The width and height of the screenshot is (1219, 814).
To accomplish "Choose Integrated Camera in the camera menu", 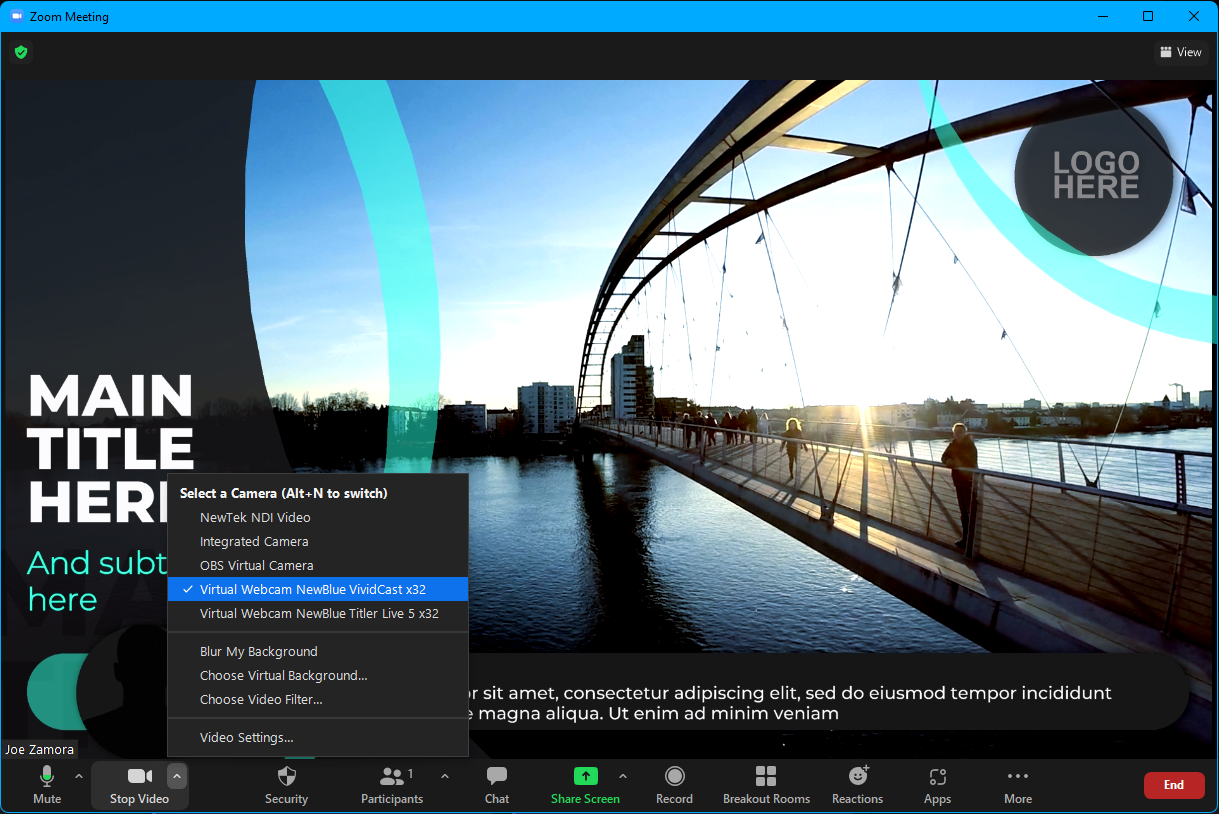I will (254, 542).
